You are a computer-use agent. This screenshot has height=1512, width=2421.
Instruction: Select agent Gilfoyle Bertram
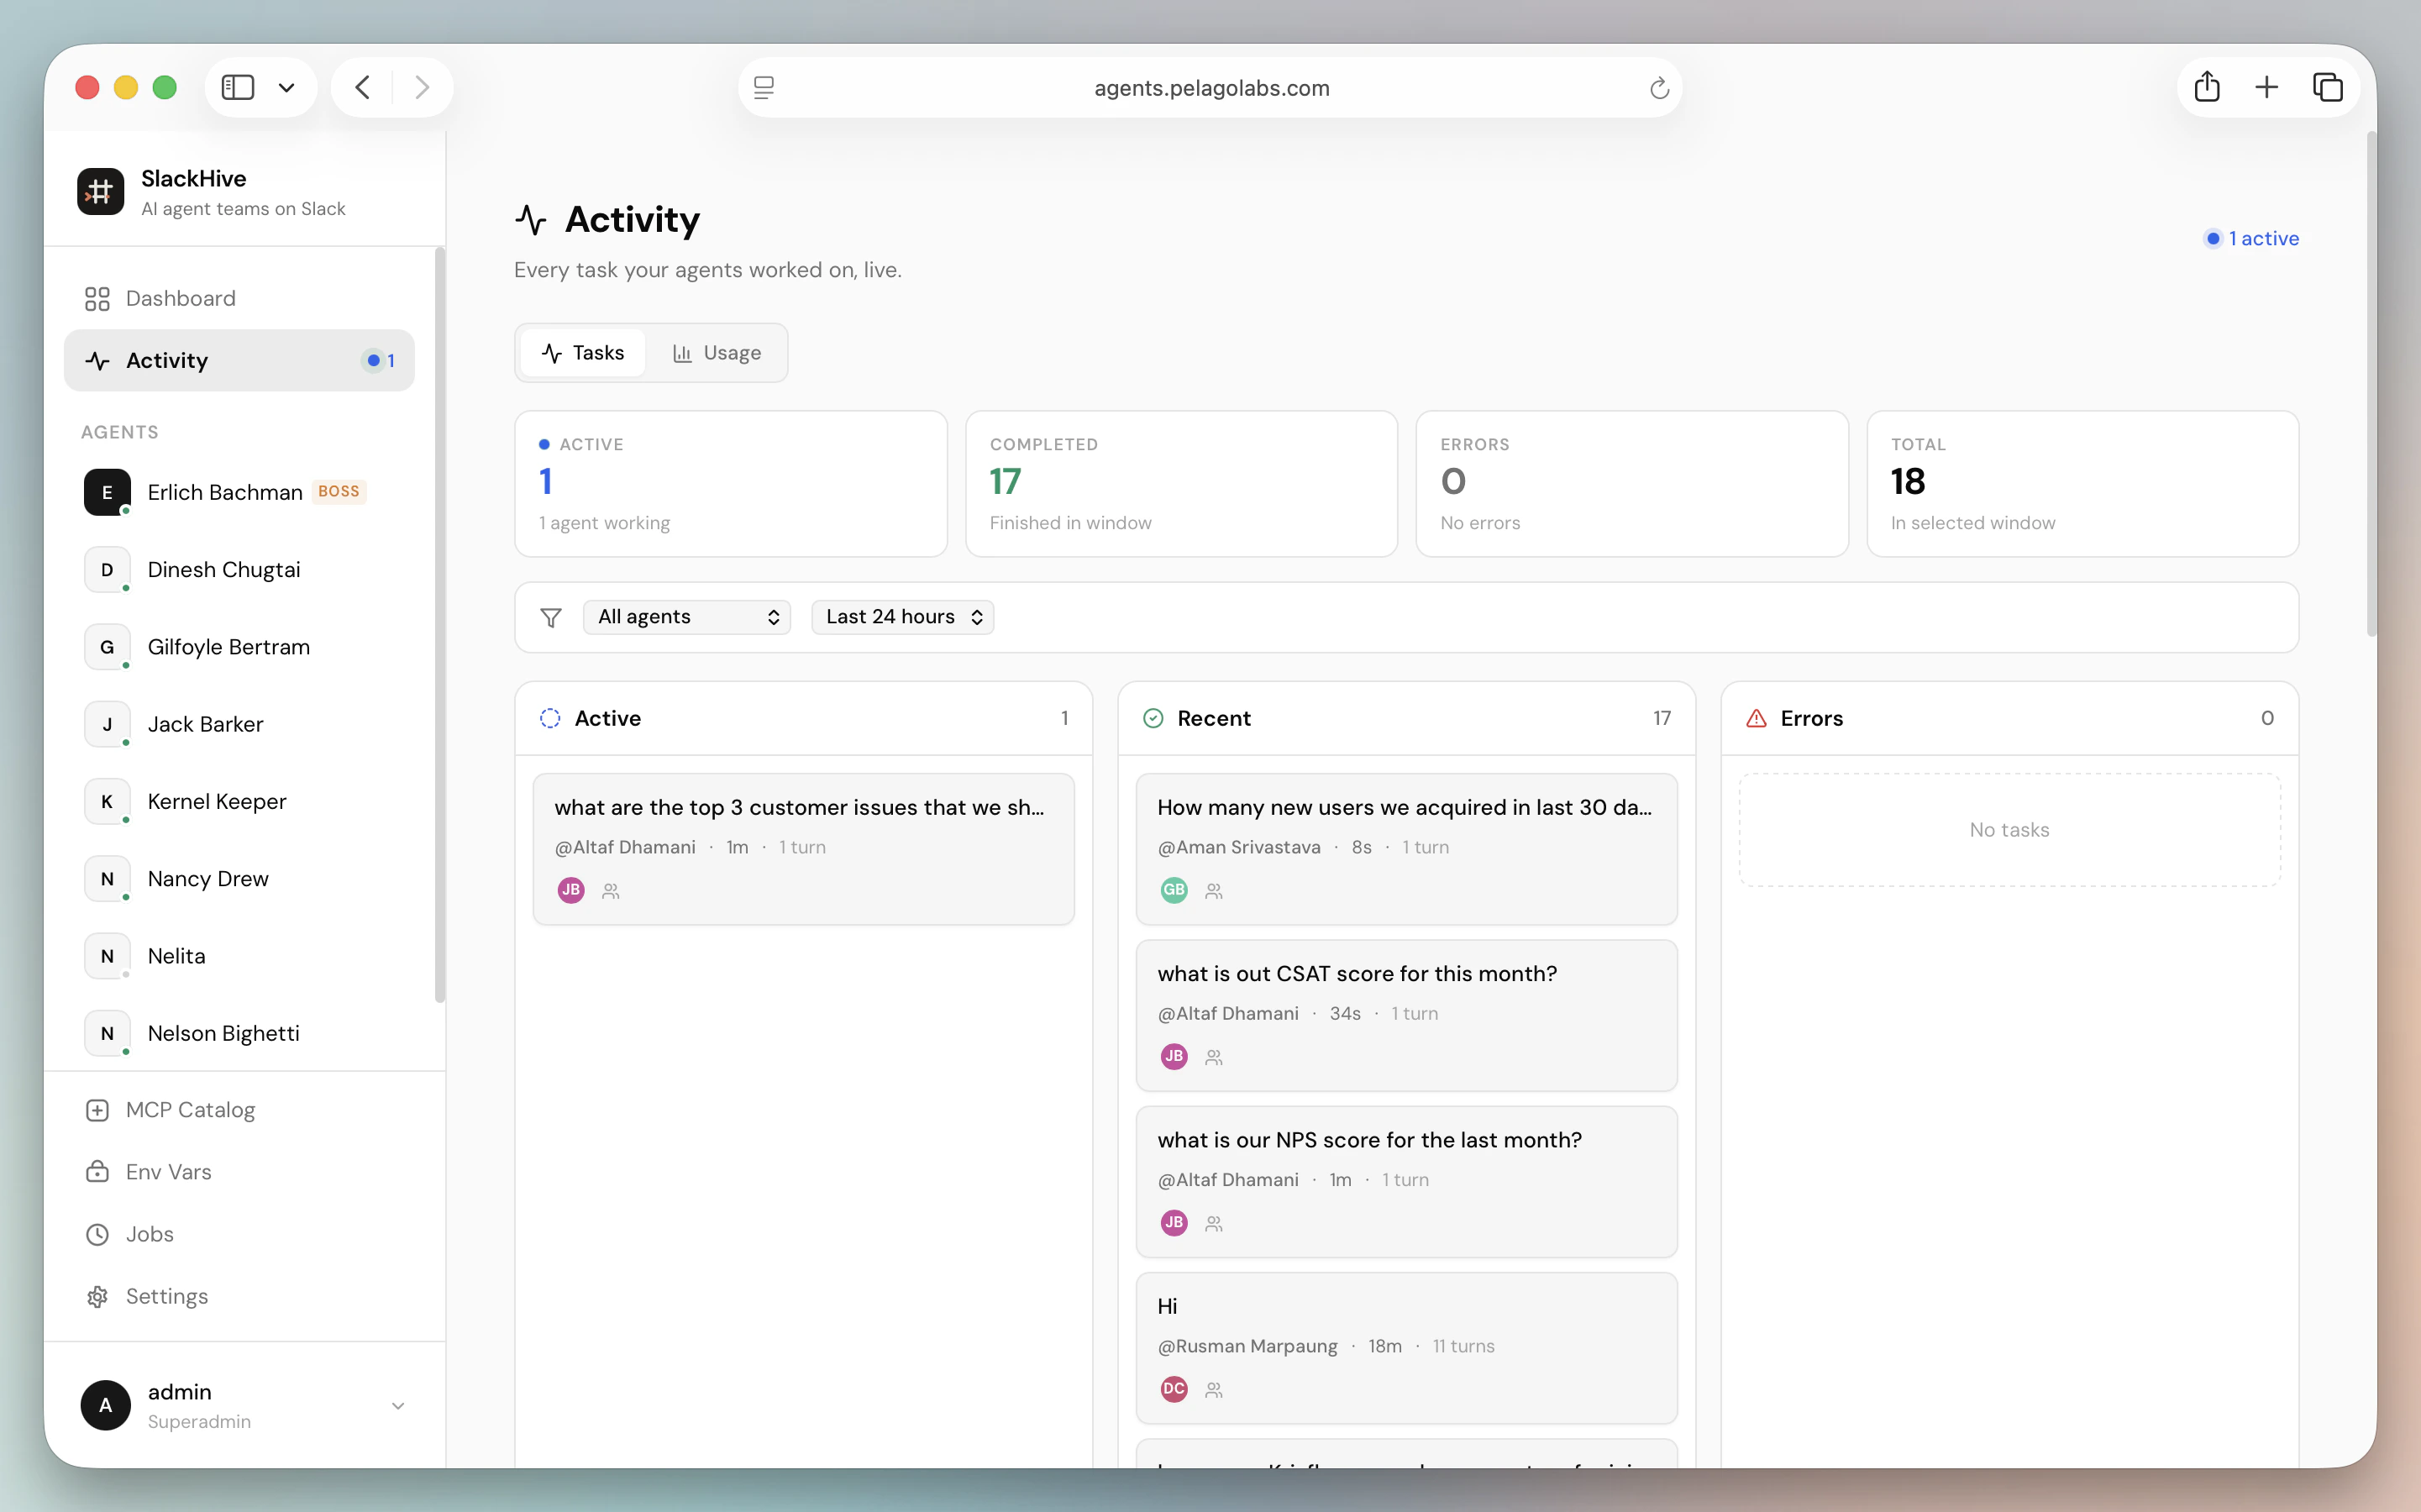click(239, 647)
